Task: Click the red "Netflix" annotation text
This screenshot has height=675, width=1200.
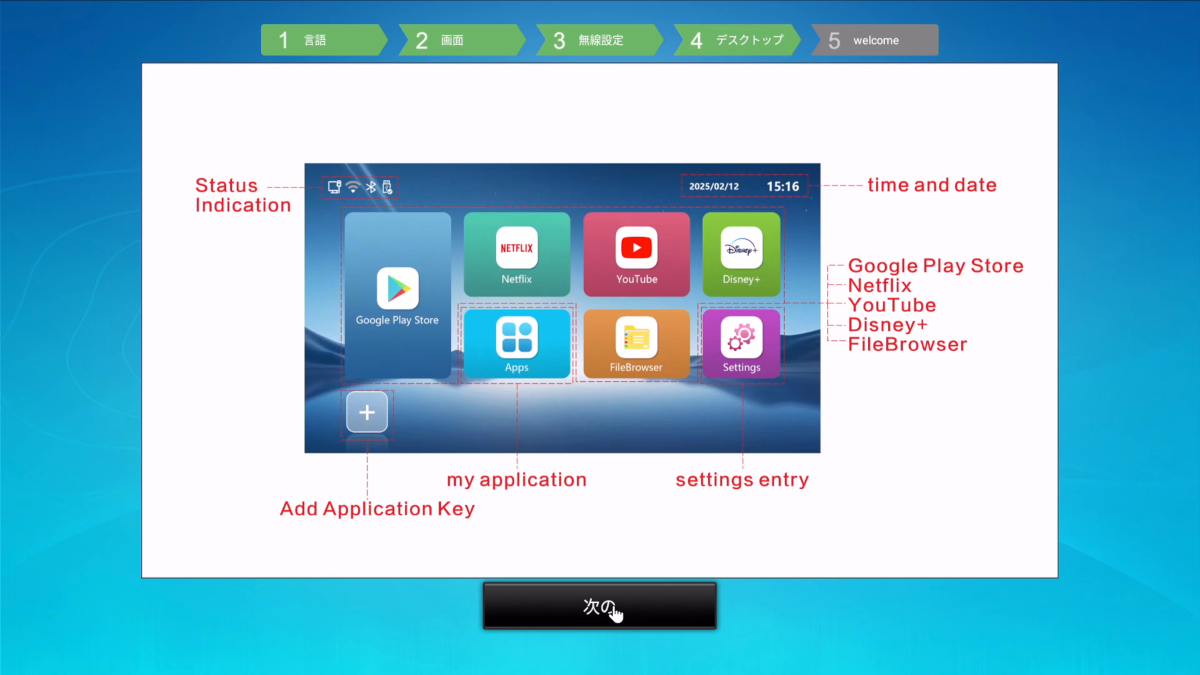Action: pos(880,286)
